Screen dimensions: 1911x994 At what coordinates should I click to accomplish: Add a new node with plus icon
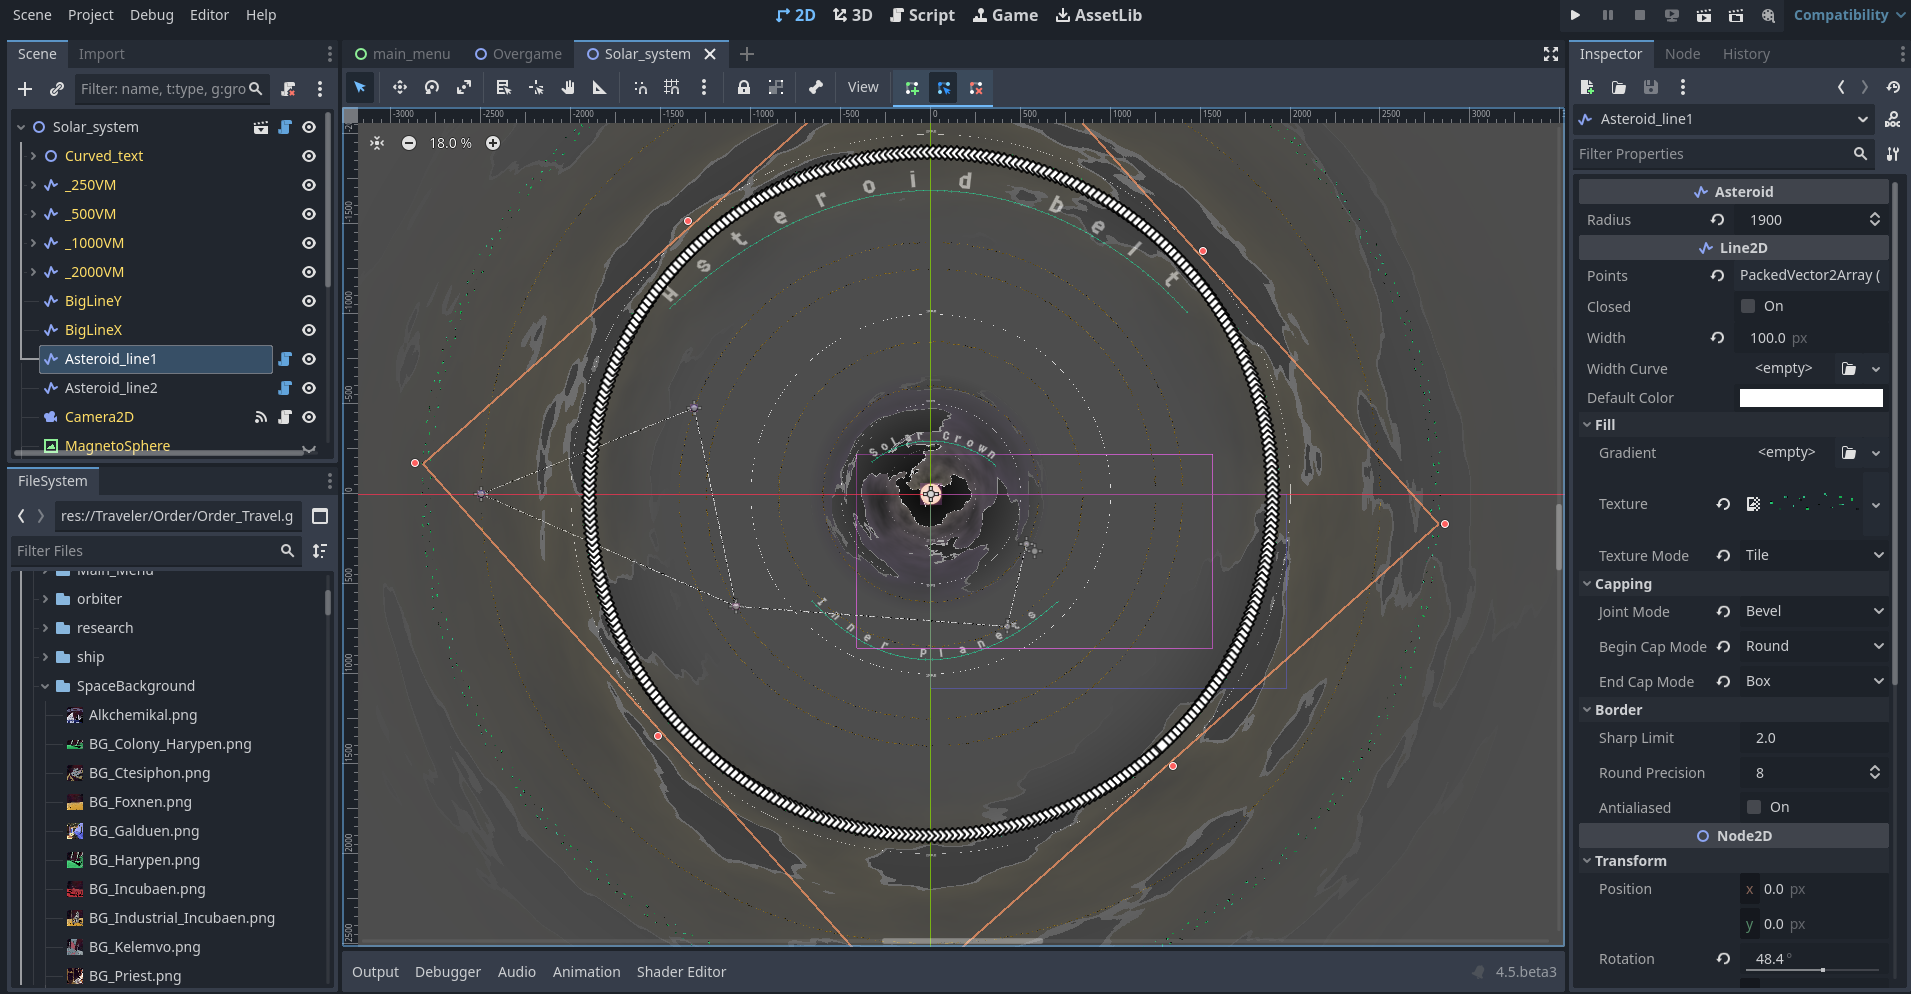[25, 89]
